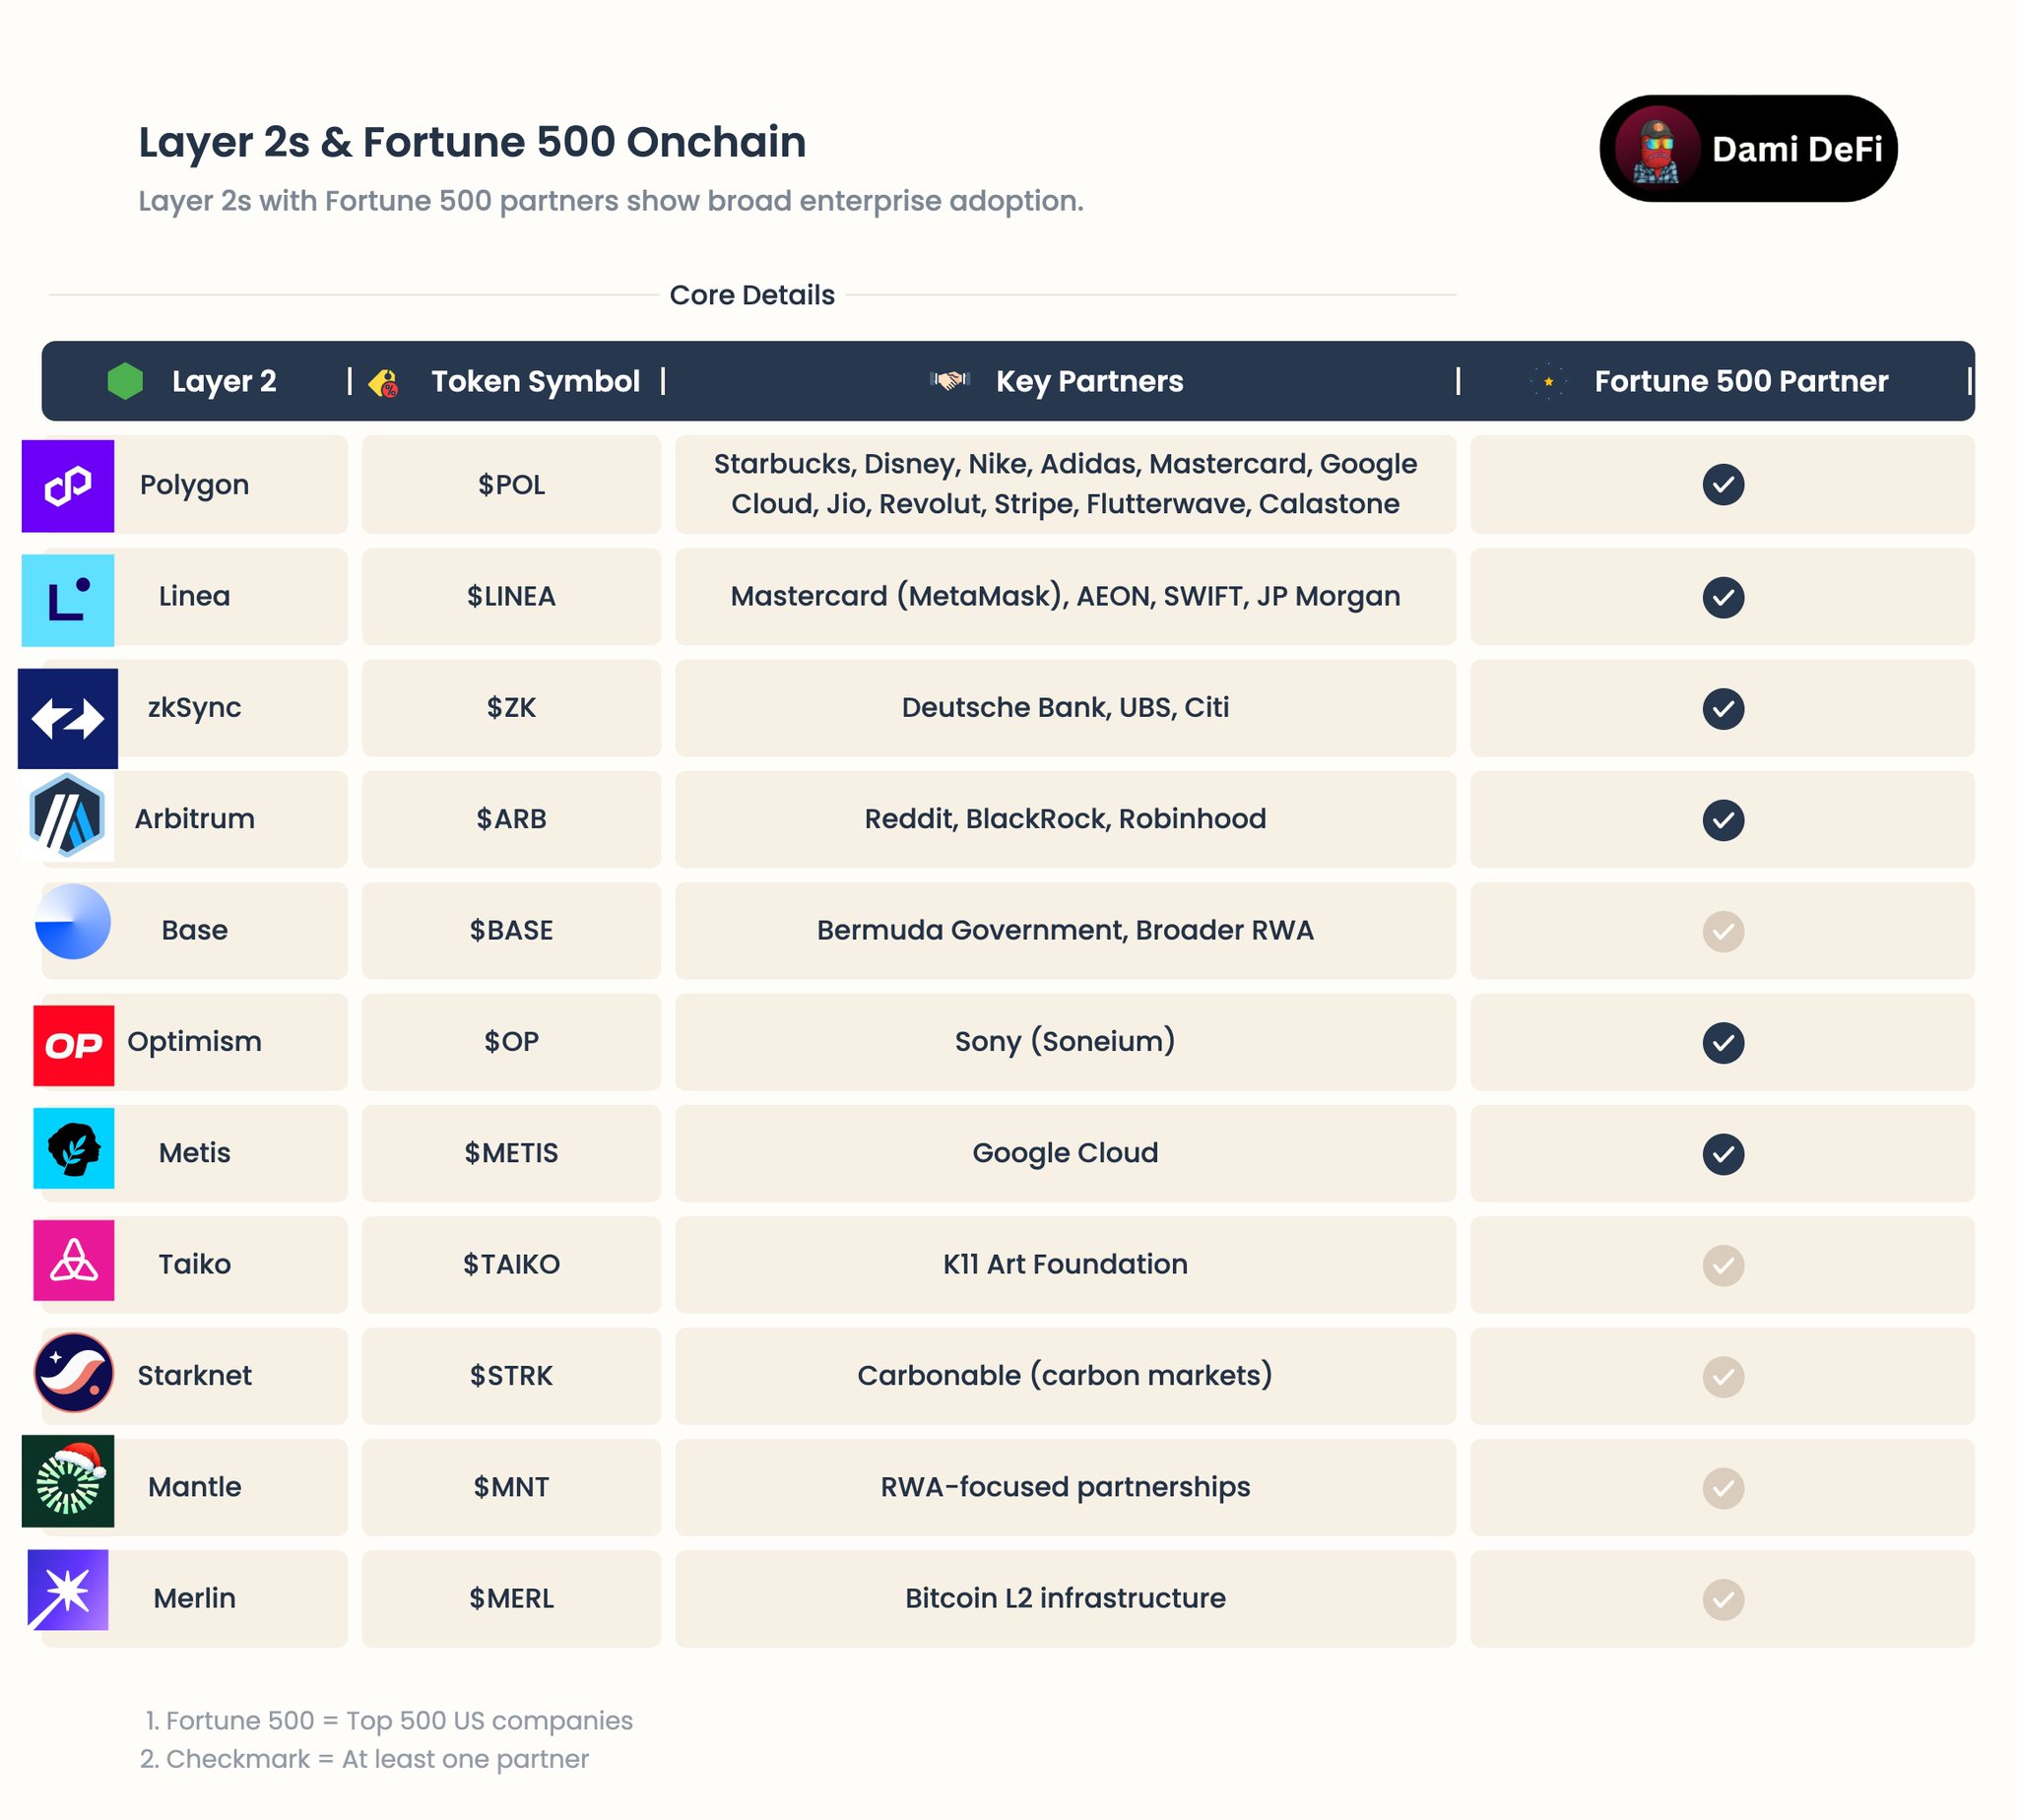Screen dimensions: 2017x1820
Task: Click the Dami DeFi author badge
Action: (x=1748, y=149)
